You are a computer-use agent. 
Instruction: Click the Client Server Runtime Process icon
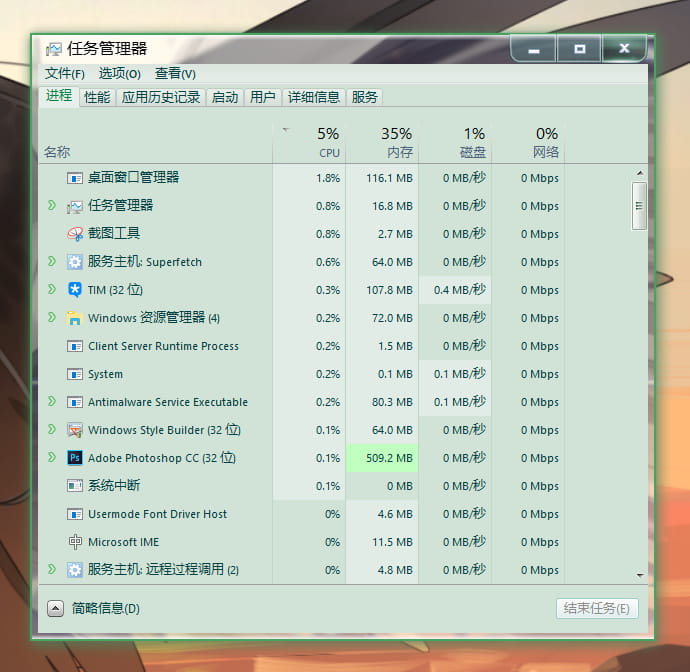click(75, 346)
